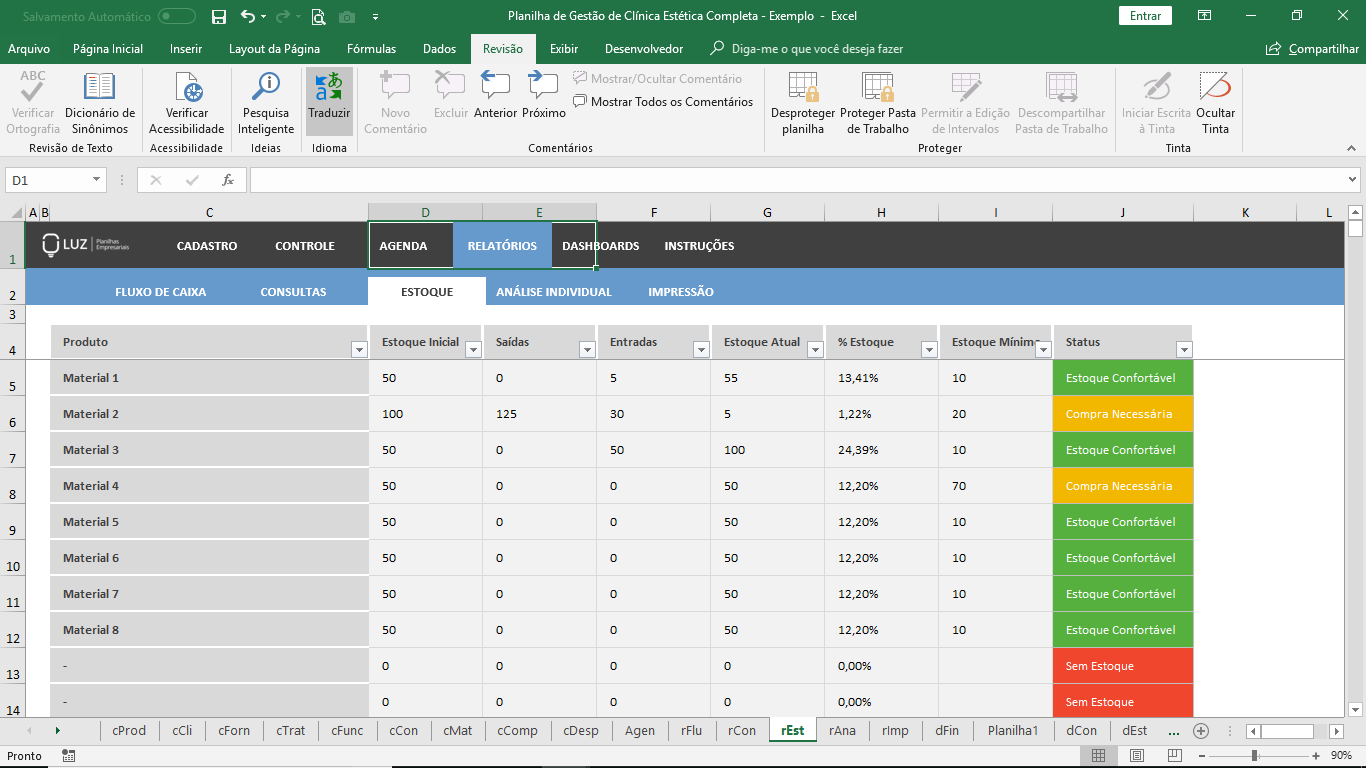Open the Name Box dropdown arrow
The image size is (1366, 768).
pos(97,180)
